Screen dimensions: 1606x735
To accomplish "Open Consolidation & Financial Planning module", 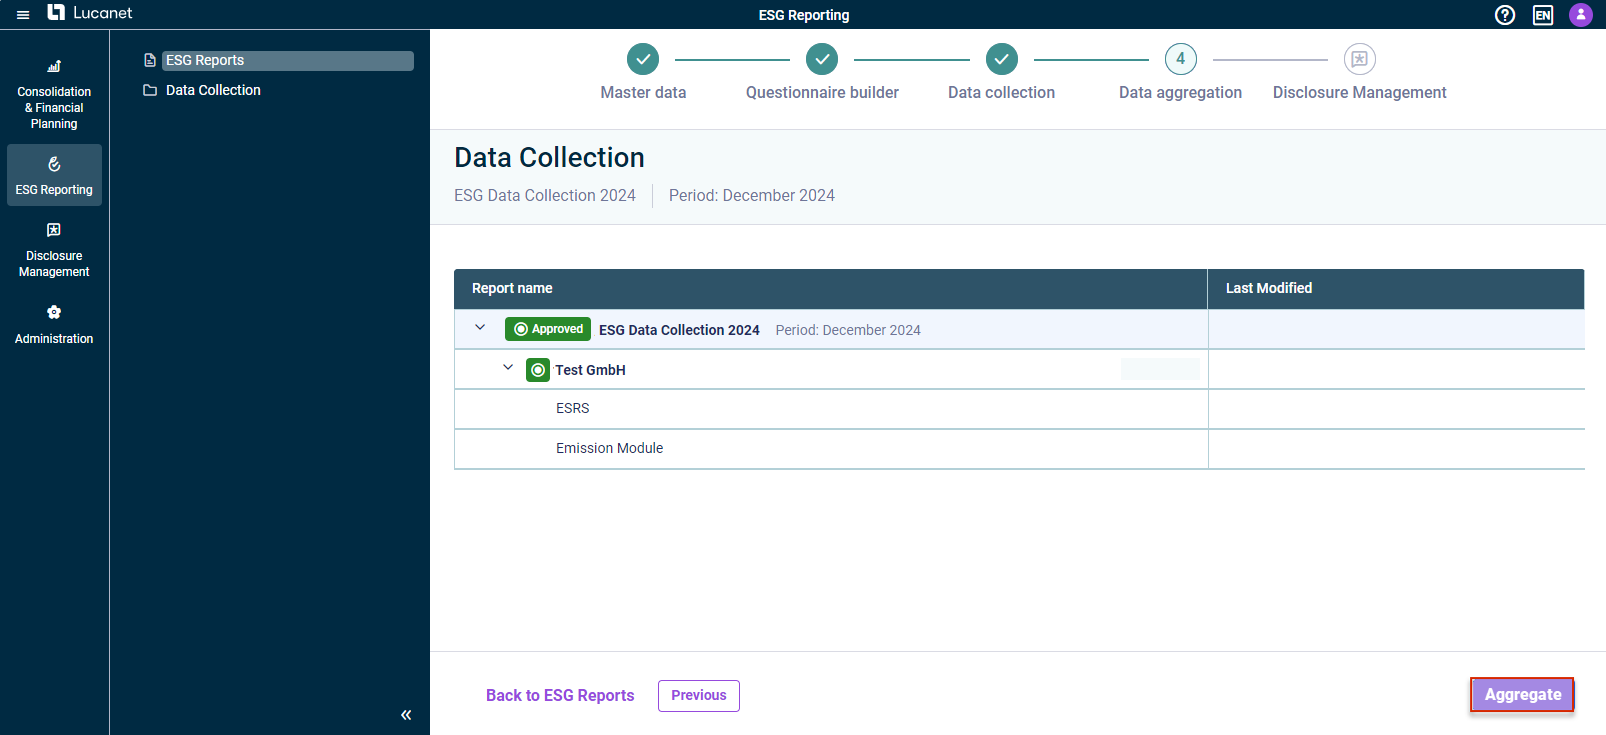I will [x=54, y=95].
